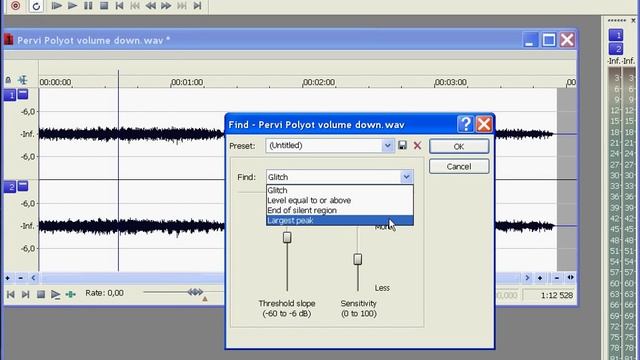Click the Threshold slope slider handle

[287, 237]
